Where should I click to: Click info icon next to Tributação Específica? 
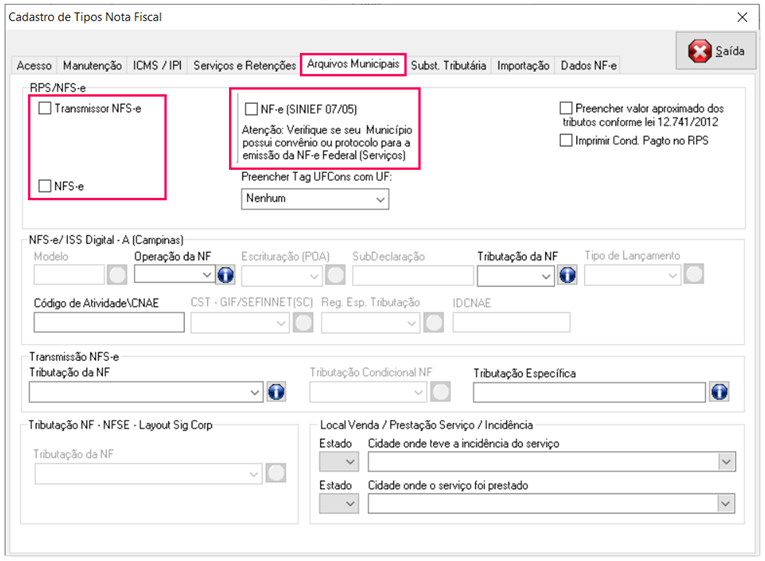[x=718, y=392]
